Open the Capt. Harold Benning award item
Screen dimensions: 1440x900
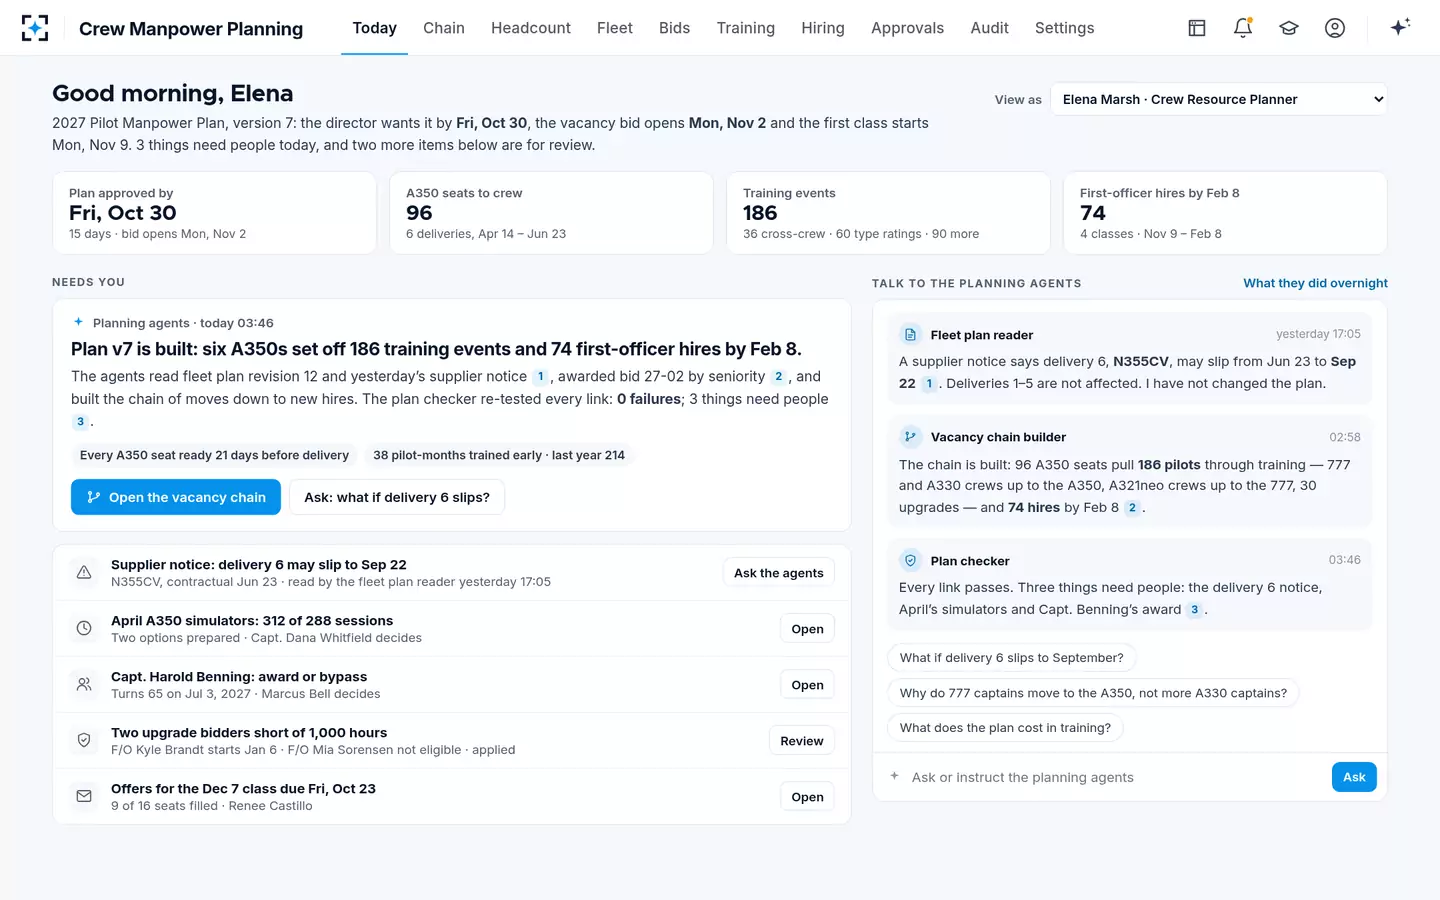point(807,685)
